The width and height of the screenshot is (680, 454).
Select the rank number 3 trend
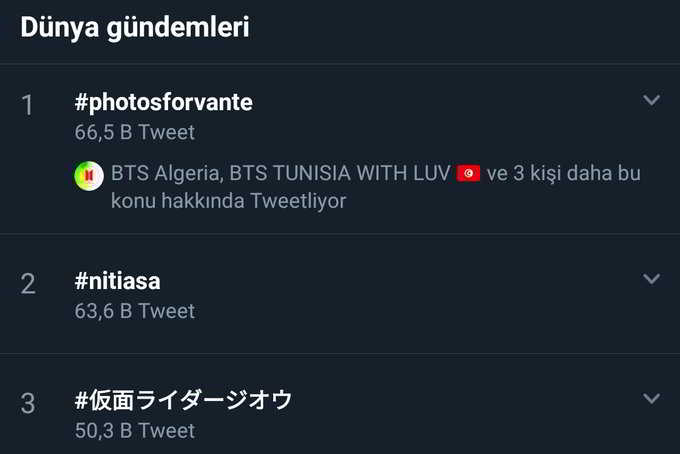coord(28,404)
